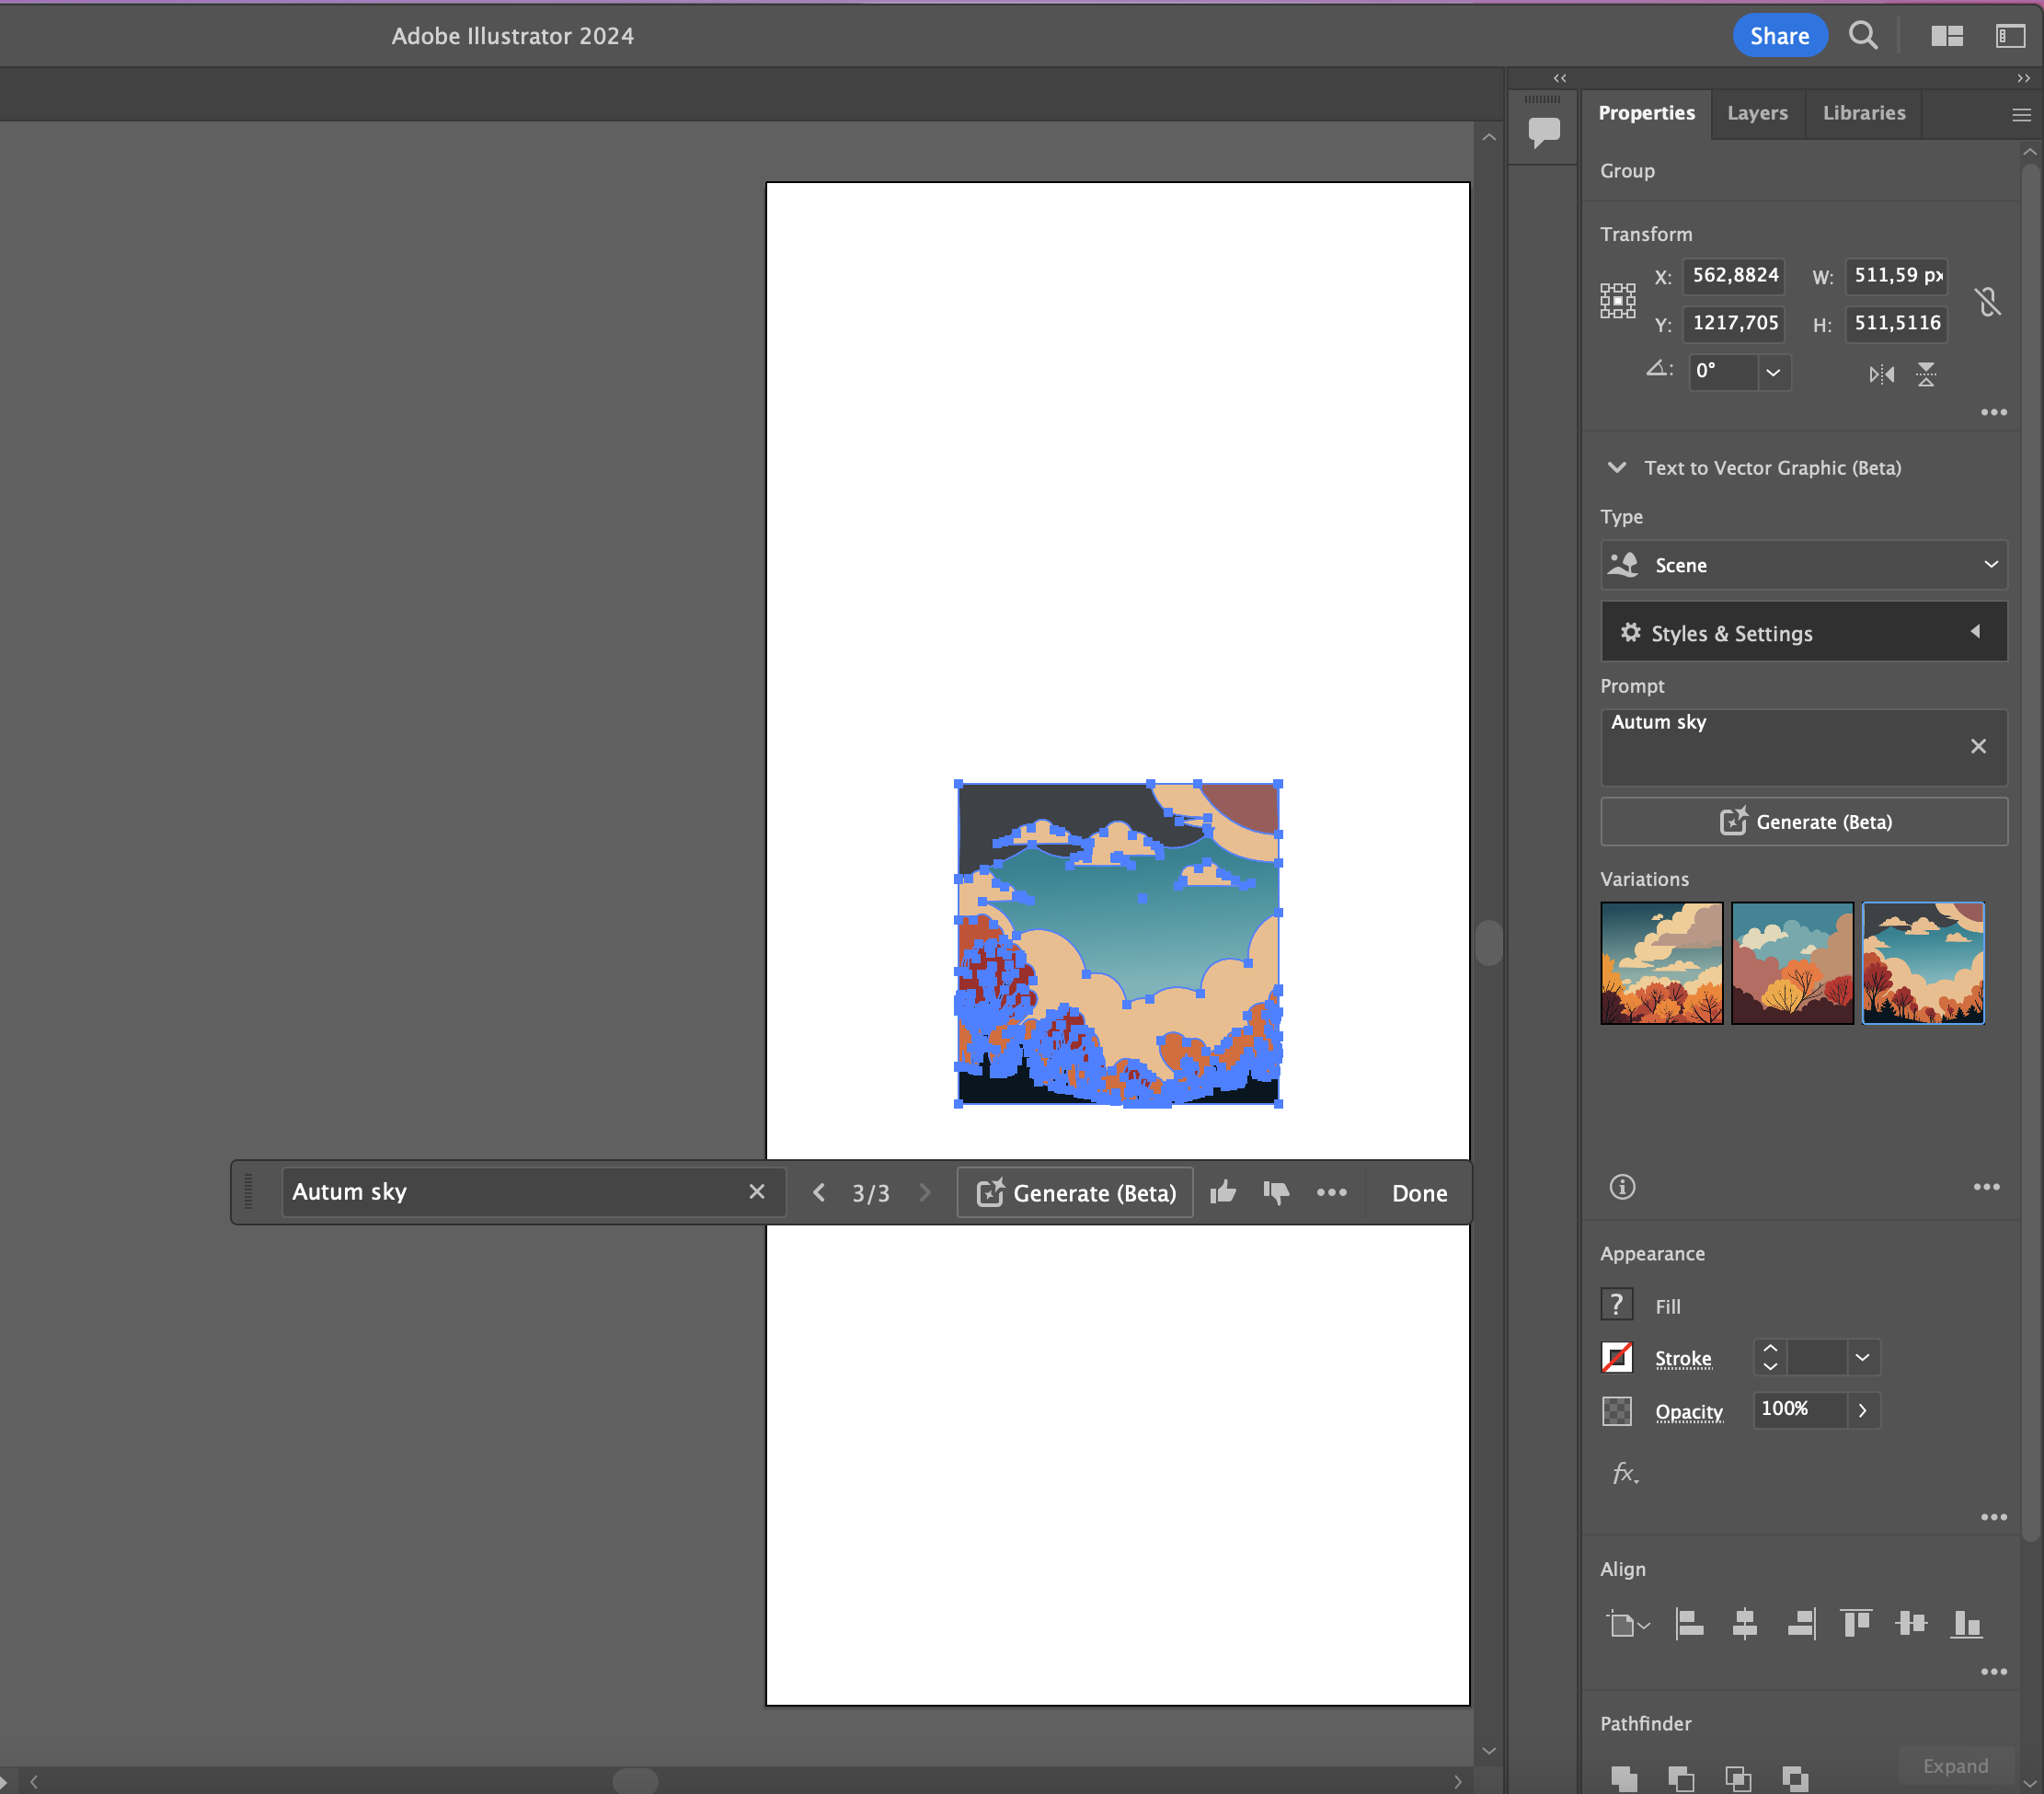
Task: Open the comments panel icon
Action: click(1543, 131)
